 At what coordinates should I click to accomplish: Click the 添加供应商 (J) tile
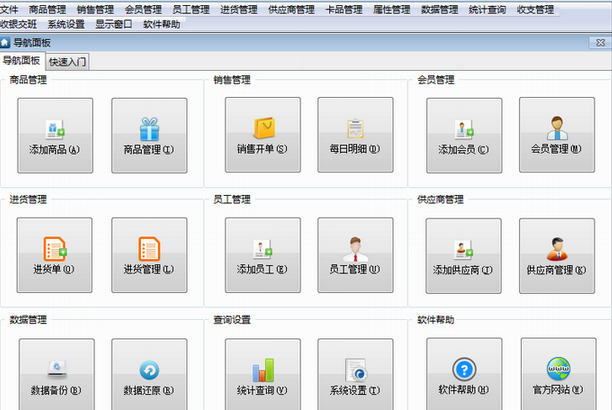[x=464, y=256]
